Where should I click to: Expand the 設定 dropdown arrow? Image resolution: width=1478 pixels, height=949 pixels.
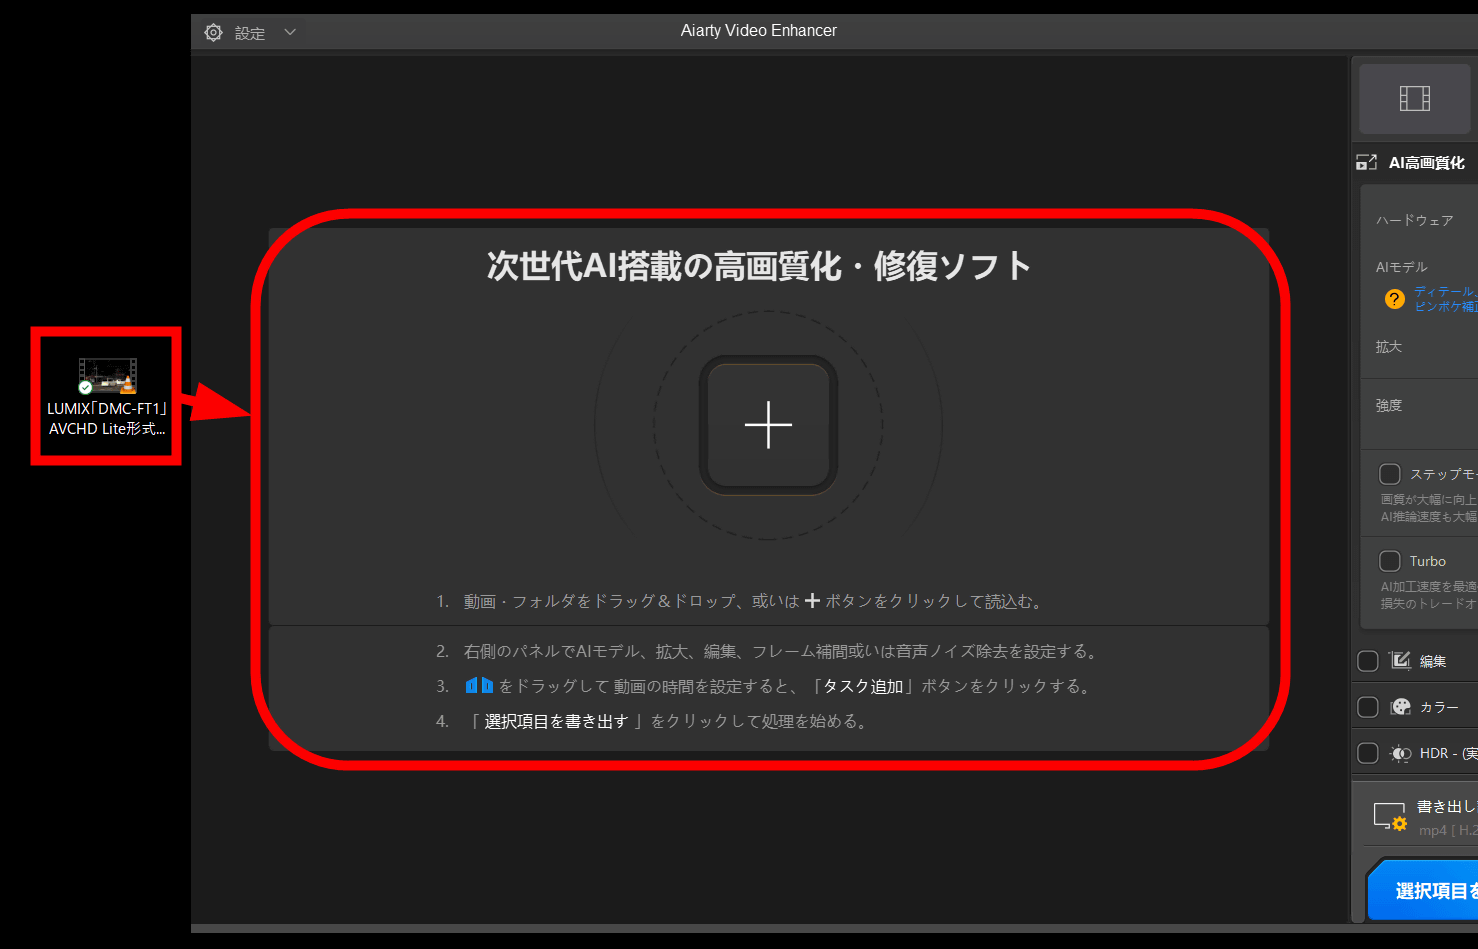290,32
